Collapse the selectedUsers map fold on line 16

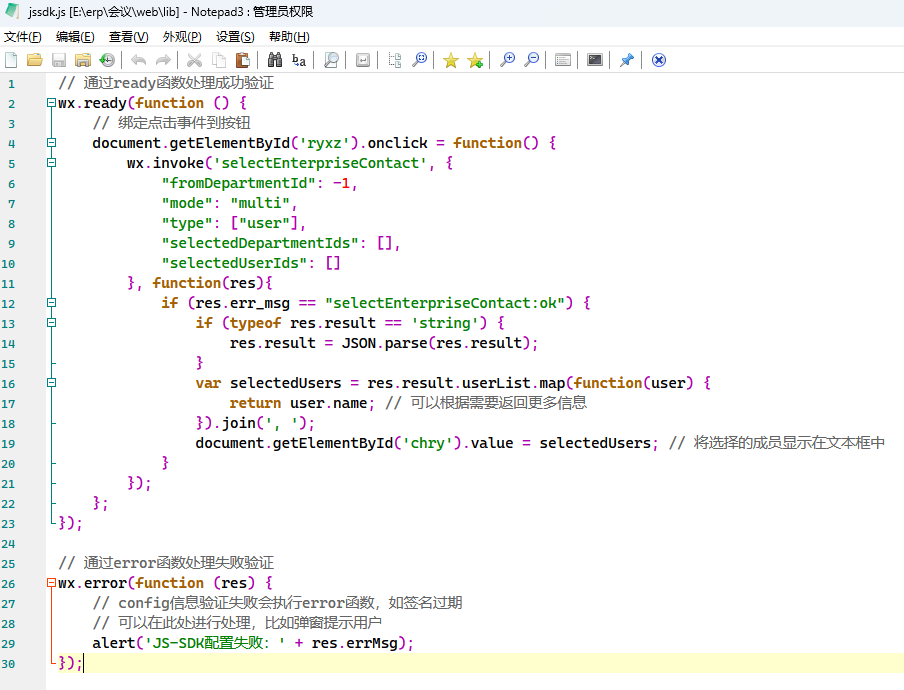51,382
